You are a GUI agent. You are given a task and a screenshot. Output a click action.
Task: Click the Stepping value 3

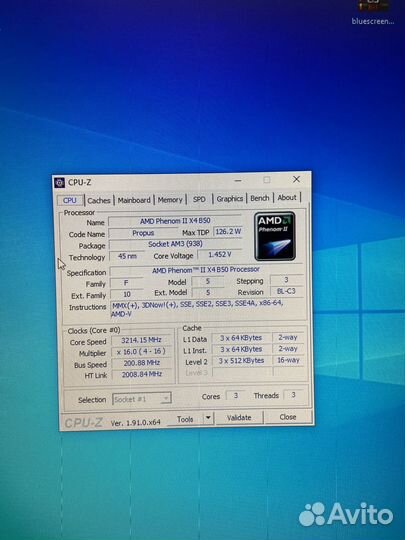click(x=286, y=280)
